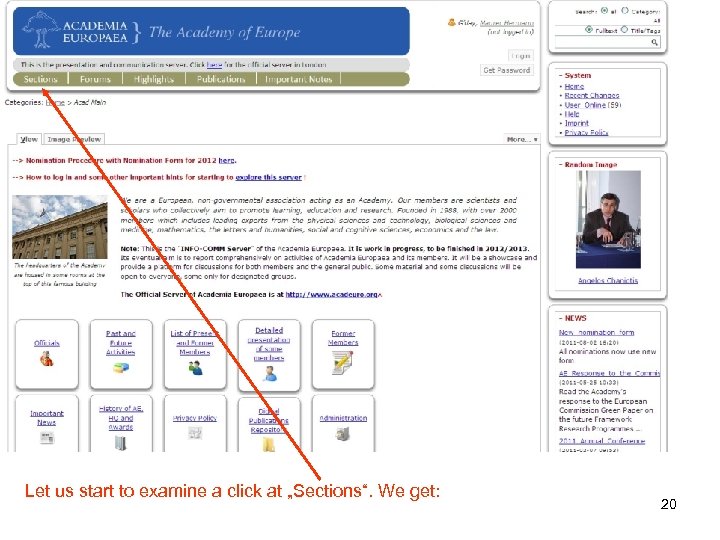Click the magnifier search icon
This screenshot has width=720, height=540.
coord(654,42)
